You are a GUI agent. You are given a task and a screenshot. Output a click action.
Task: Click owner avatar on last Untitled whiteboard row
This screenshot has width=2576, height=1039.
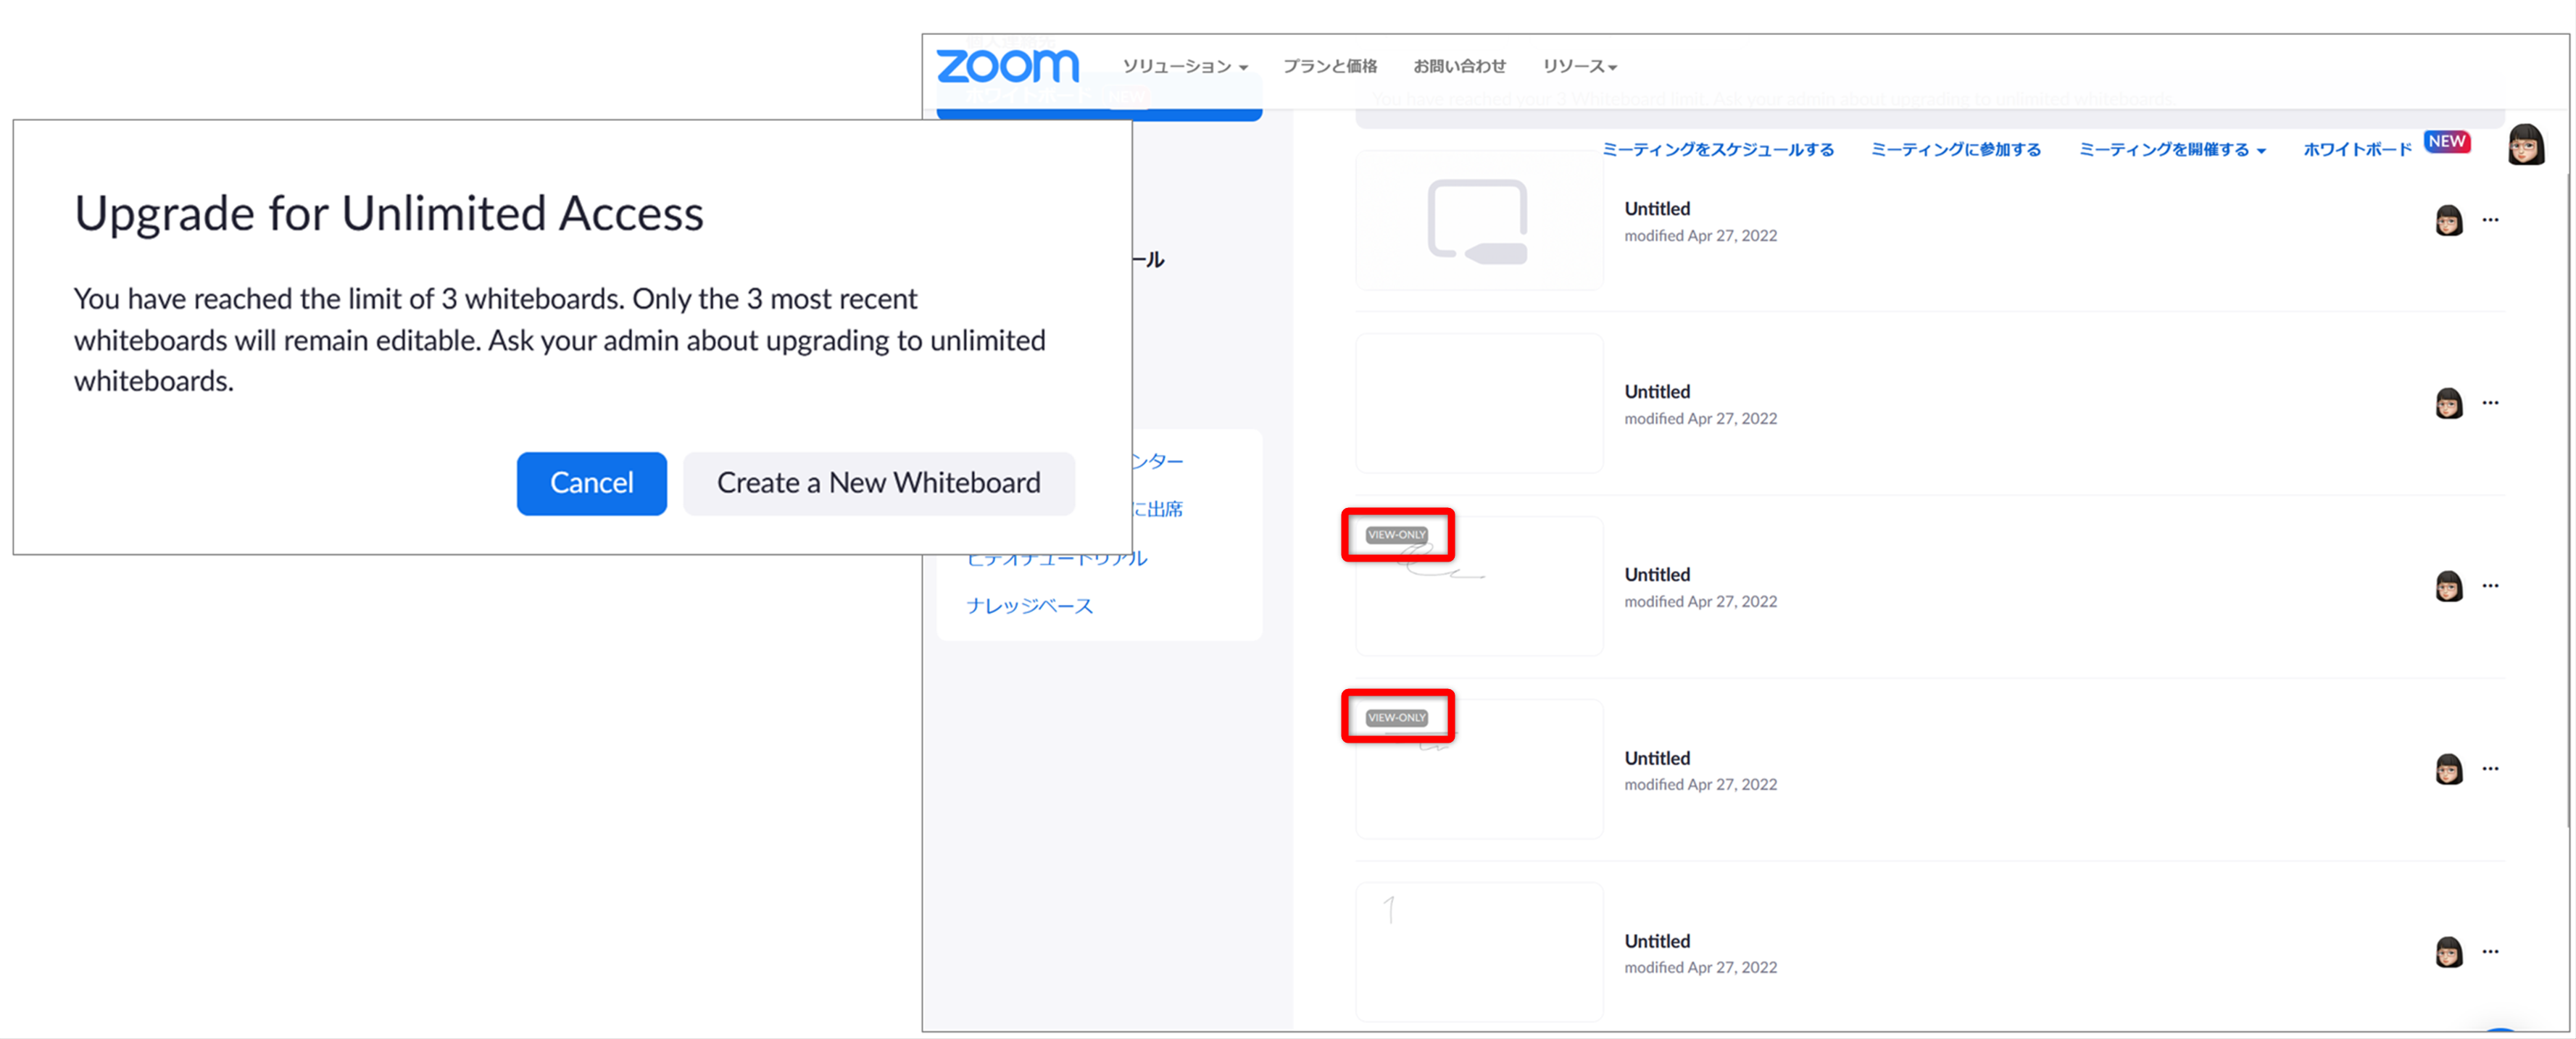tap(2448, 952)
